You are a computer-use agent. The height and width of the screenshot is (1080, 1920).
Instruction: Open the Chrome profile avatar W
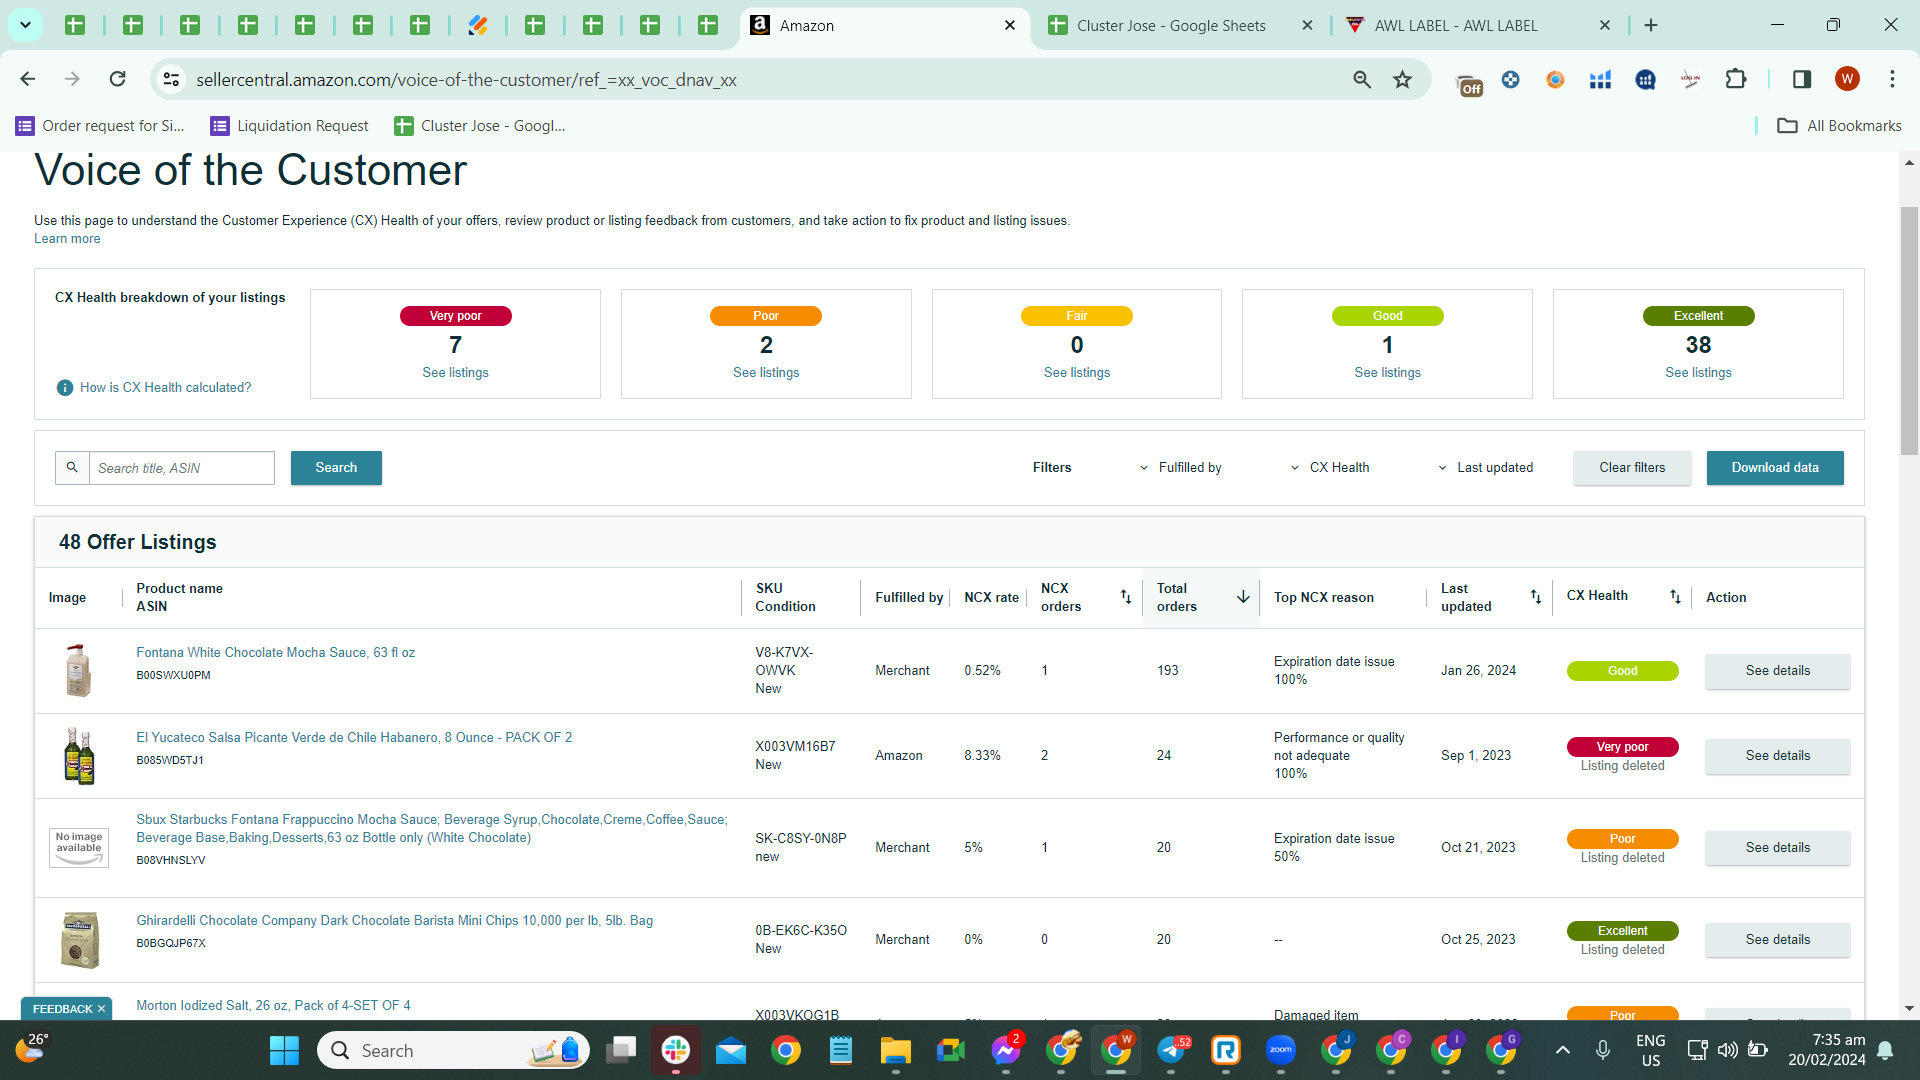(1847, 79)
